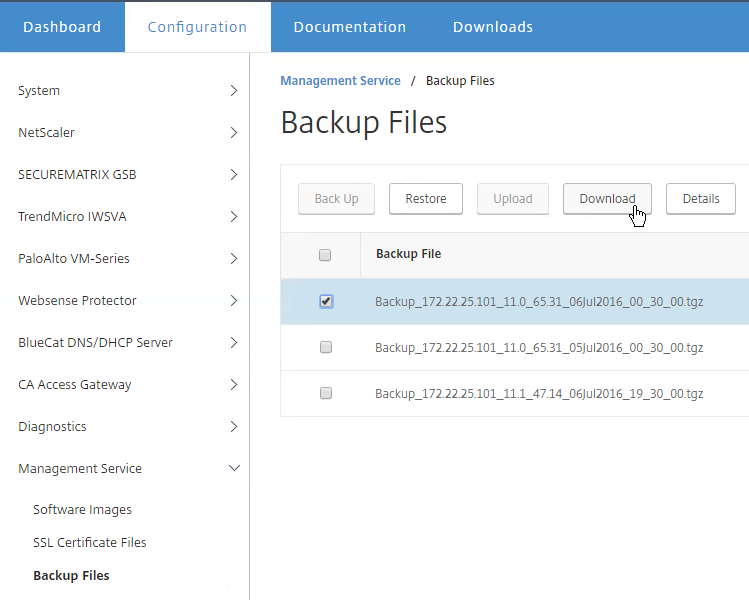Select Backup_172.22.25.101_11.0_65.31_06Jul2016_00_30_00.tgz file name
Viewport: 749px width, 600px height.
coord(539,302)
